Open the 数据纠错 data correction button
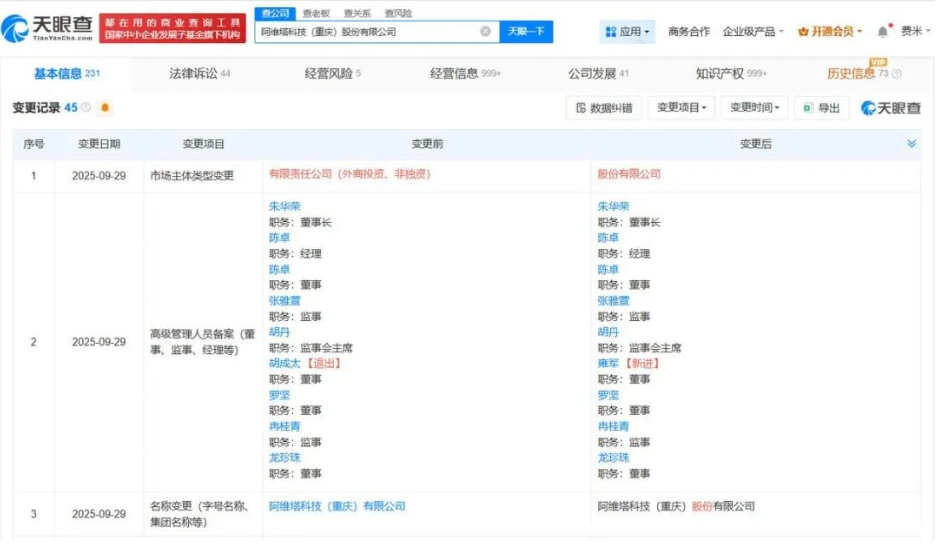 point(604,108)
